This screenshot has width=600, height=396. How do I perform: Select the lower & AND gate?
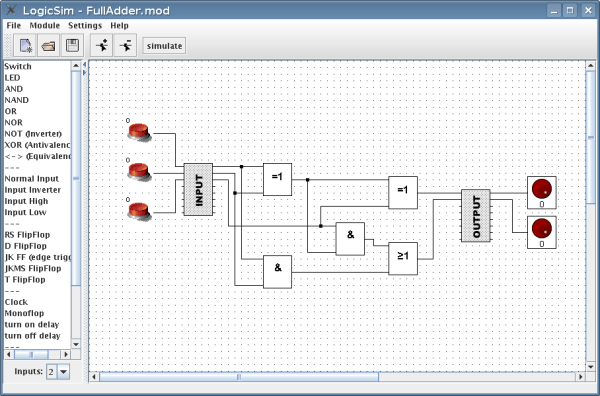pos(277,272)
